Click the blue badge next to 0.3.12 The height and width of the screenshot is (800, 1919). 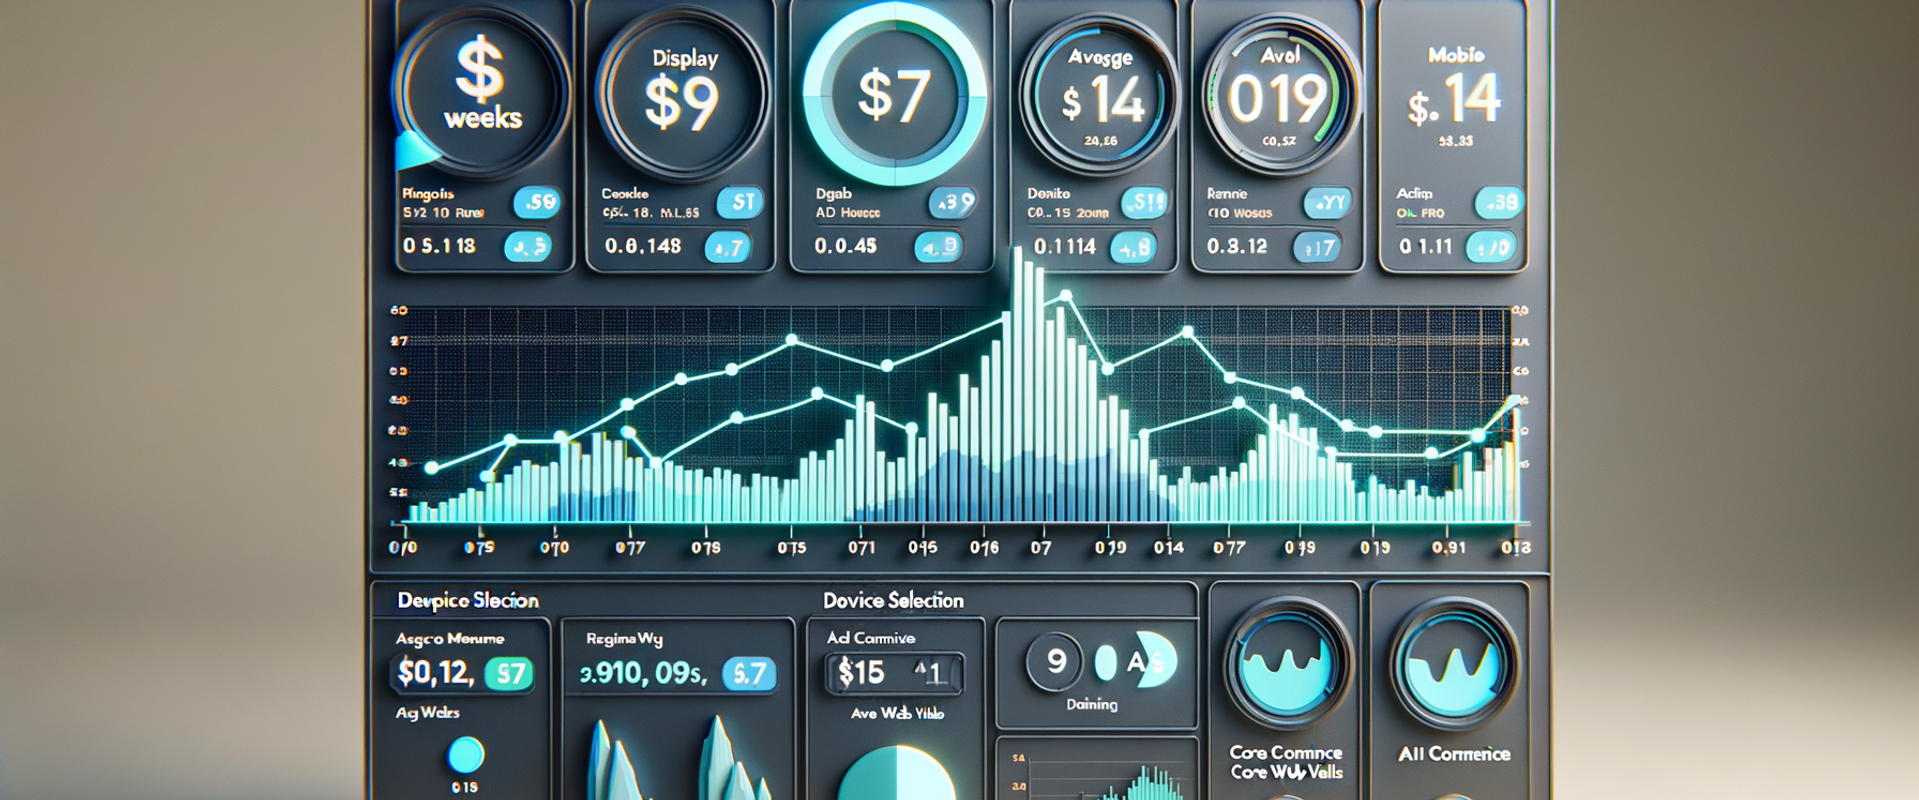click(x=1317, y=248)
